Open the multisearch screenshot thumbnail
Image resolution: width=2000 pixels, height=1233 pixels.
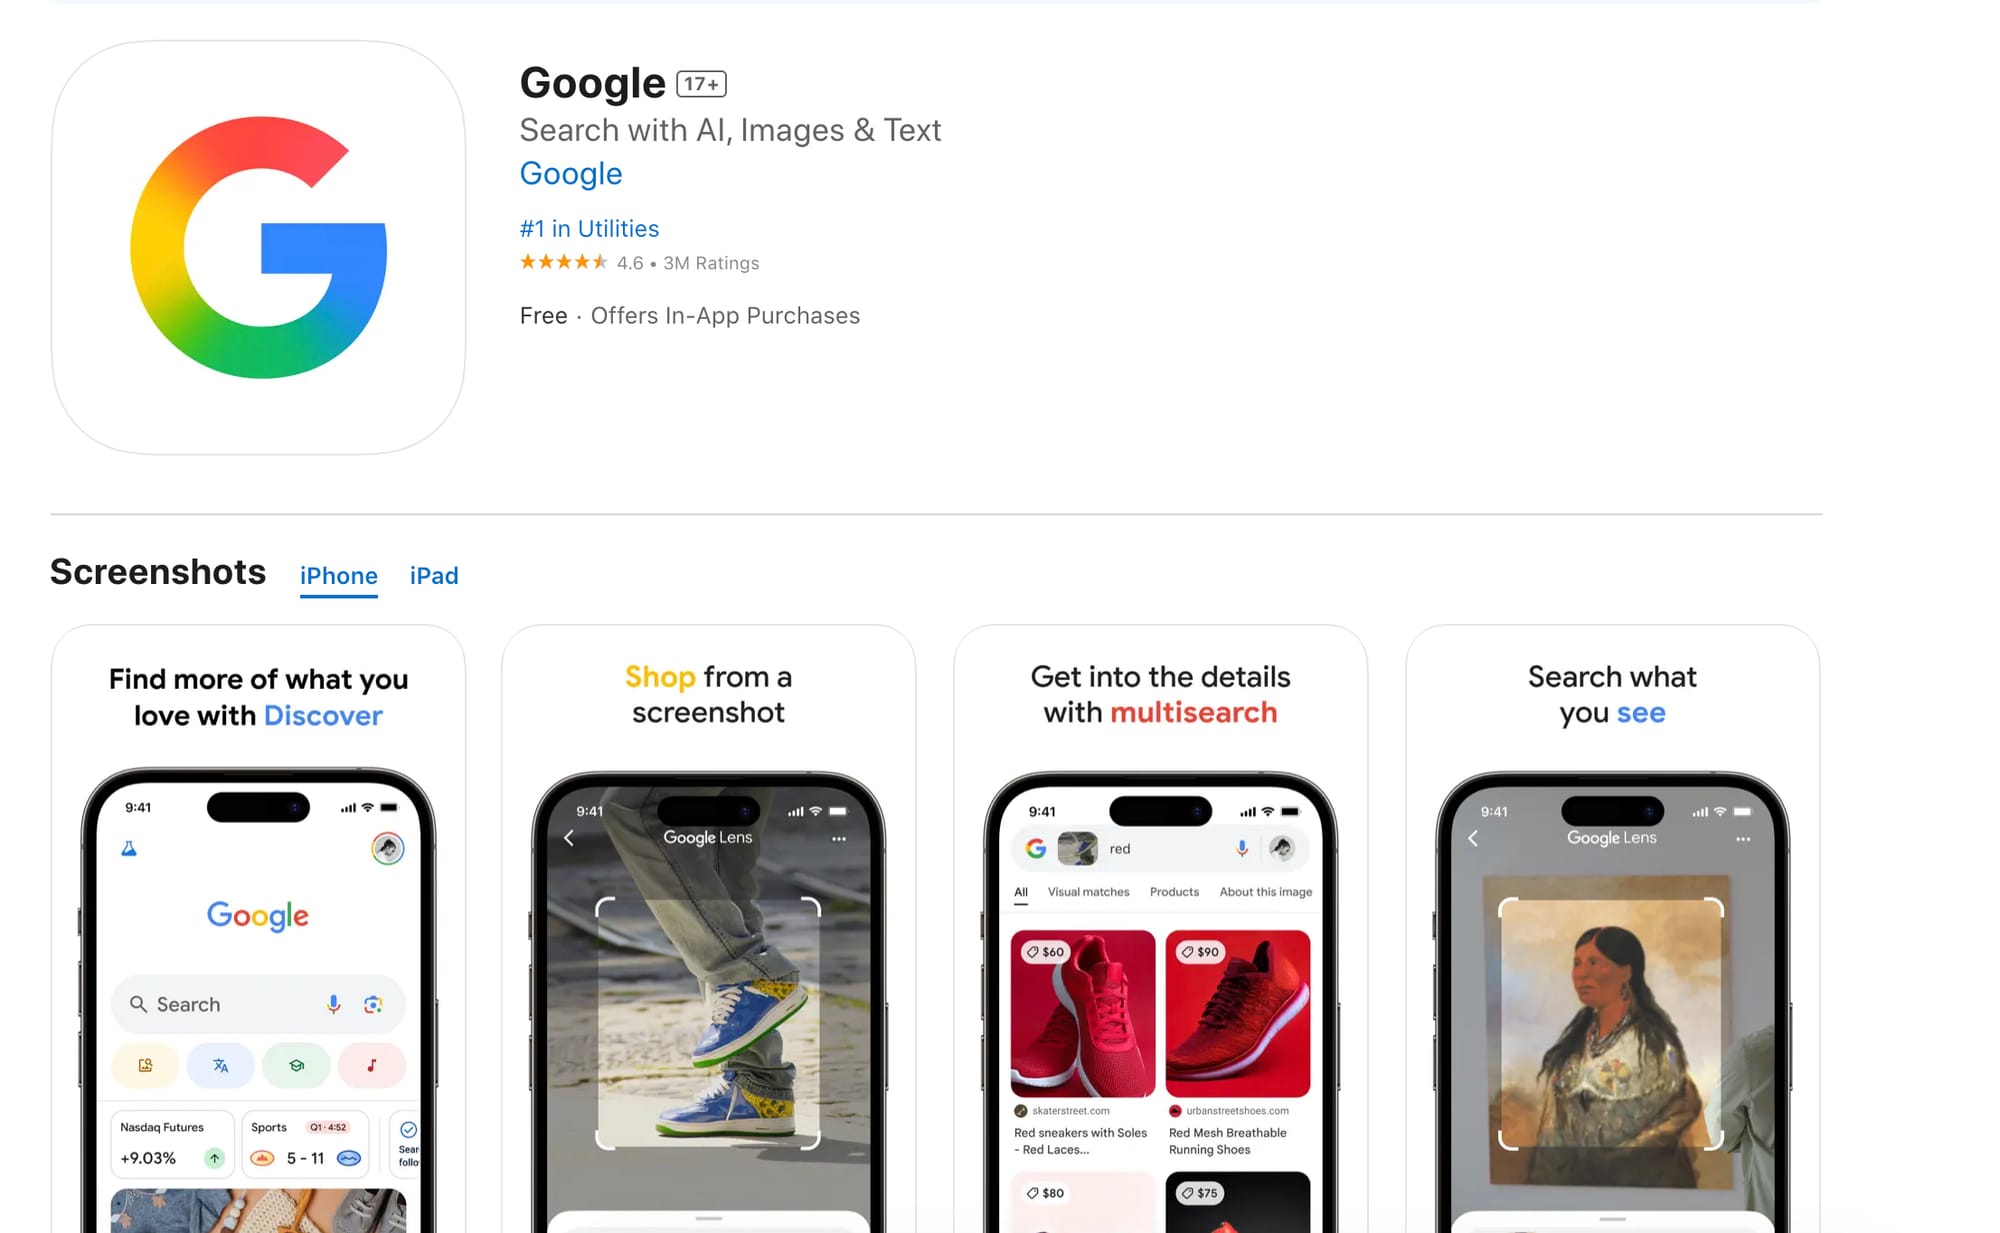1161,928
